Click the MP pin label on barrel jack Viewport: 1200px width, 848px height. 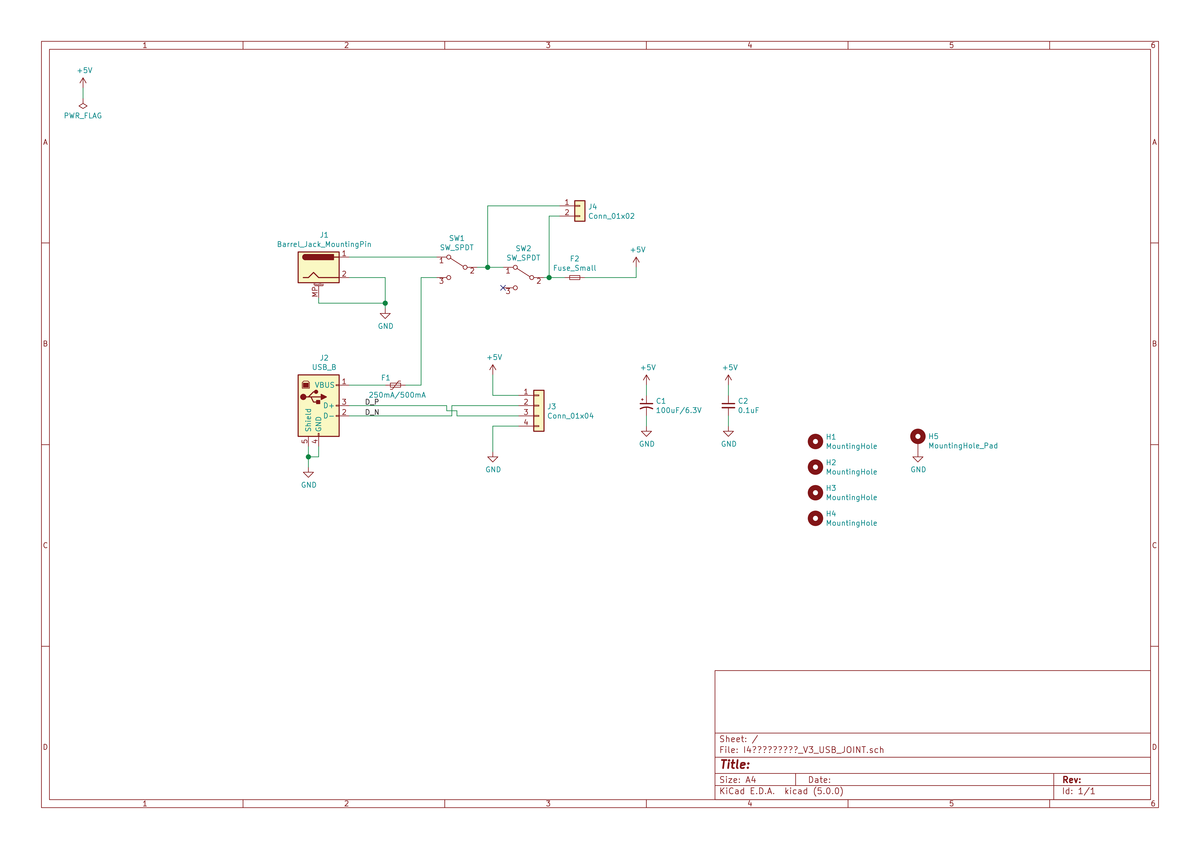tap(314, 291)
